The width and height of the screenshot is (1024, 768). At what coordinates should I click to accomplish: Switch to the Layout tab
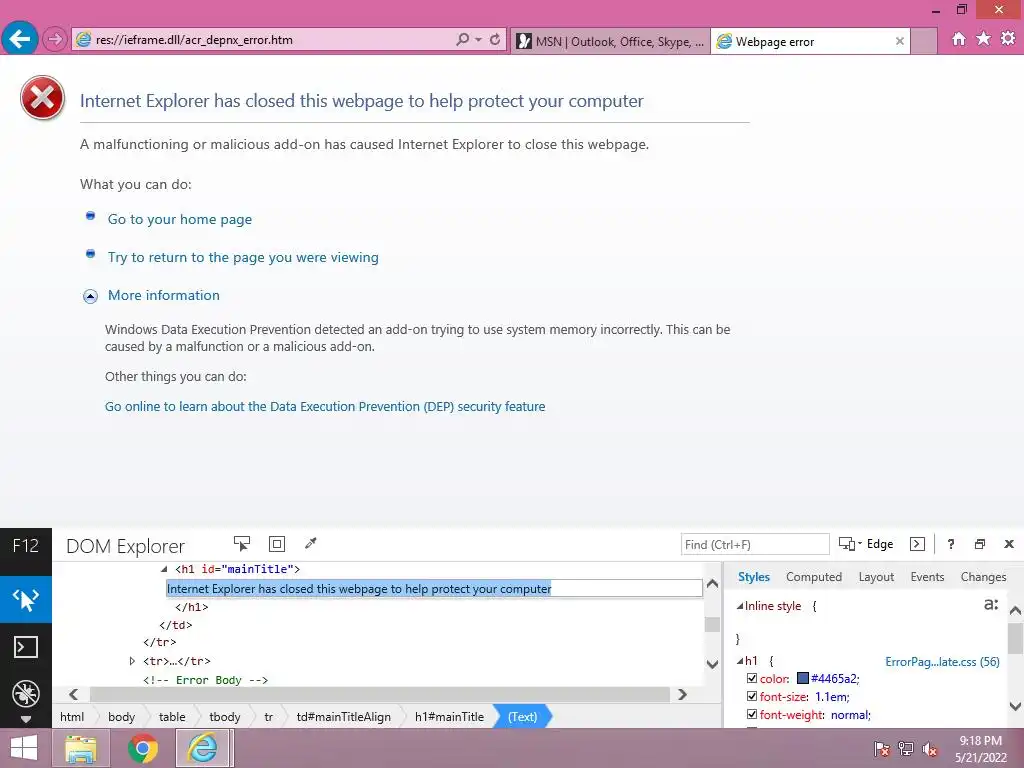(876, 577)
